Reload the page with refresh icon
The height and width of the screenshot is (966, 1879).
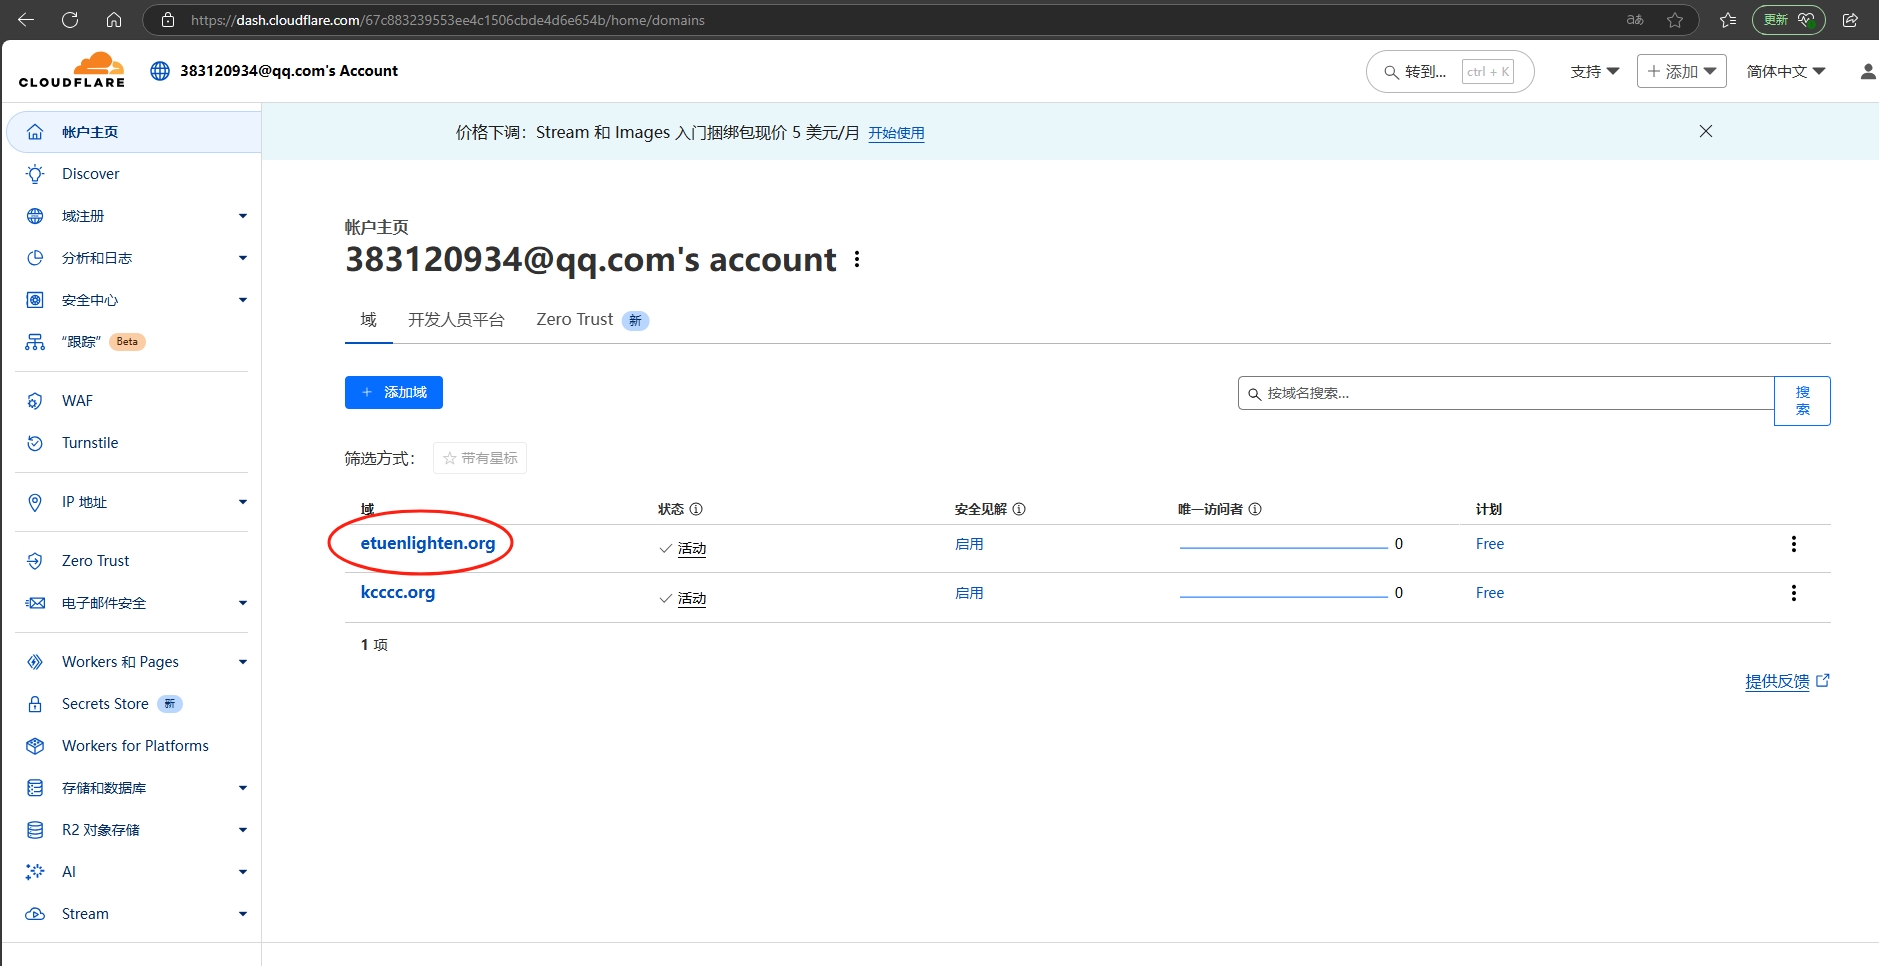click(70, 19)
